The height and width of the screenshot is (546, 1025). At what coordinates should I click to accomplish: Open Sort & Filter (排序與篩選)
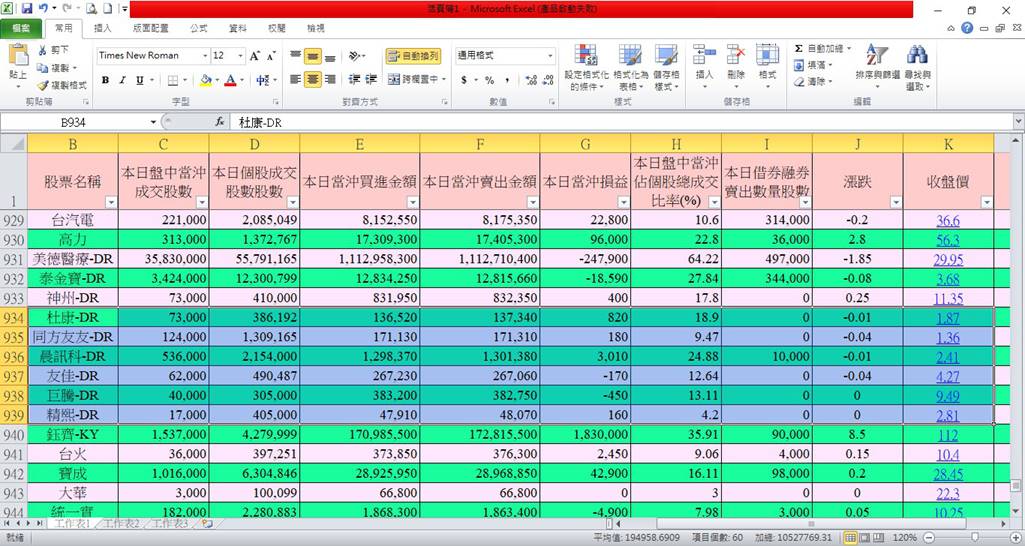[x=877, y=65]
